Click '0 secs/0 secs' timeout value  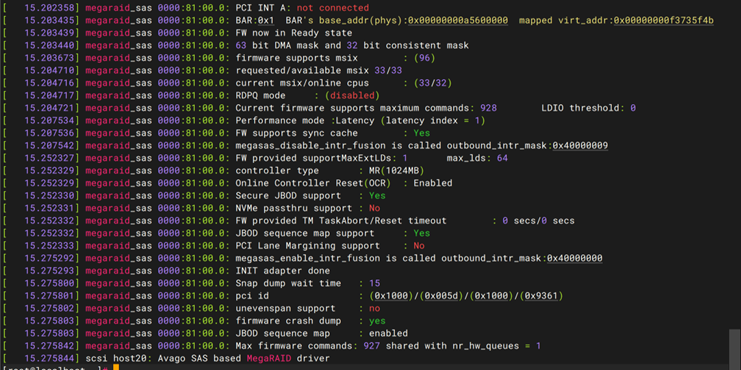click(538, 221)
